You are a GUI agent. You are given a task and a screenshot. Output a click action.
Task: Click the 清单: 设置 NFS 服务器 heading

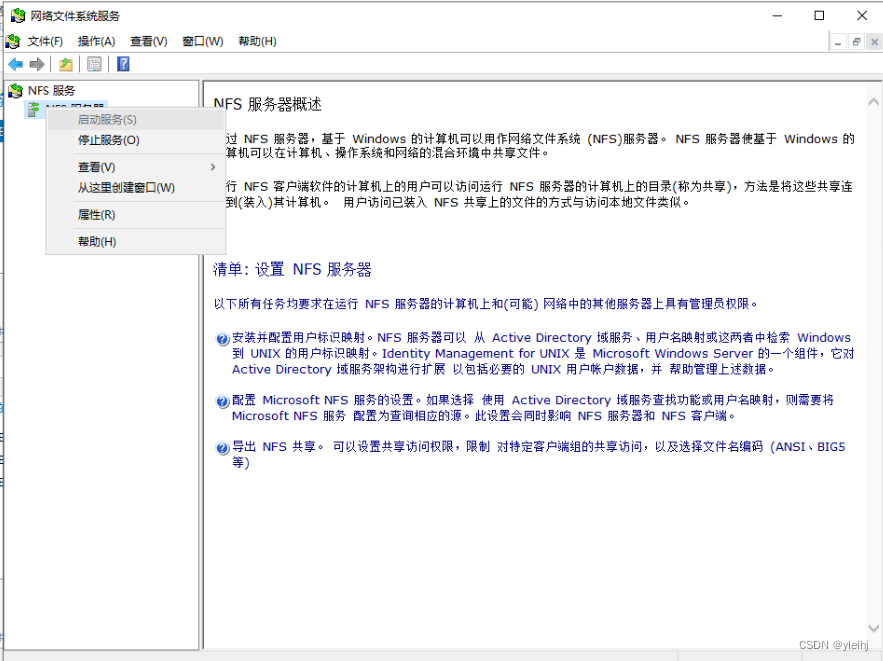click(292, 270)
